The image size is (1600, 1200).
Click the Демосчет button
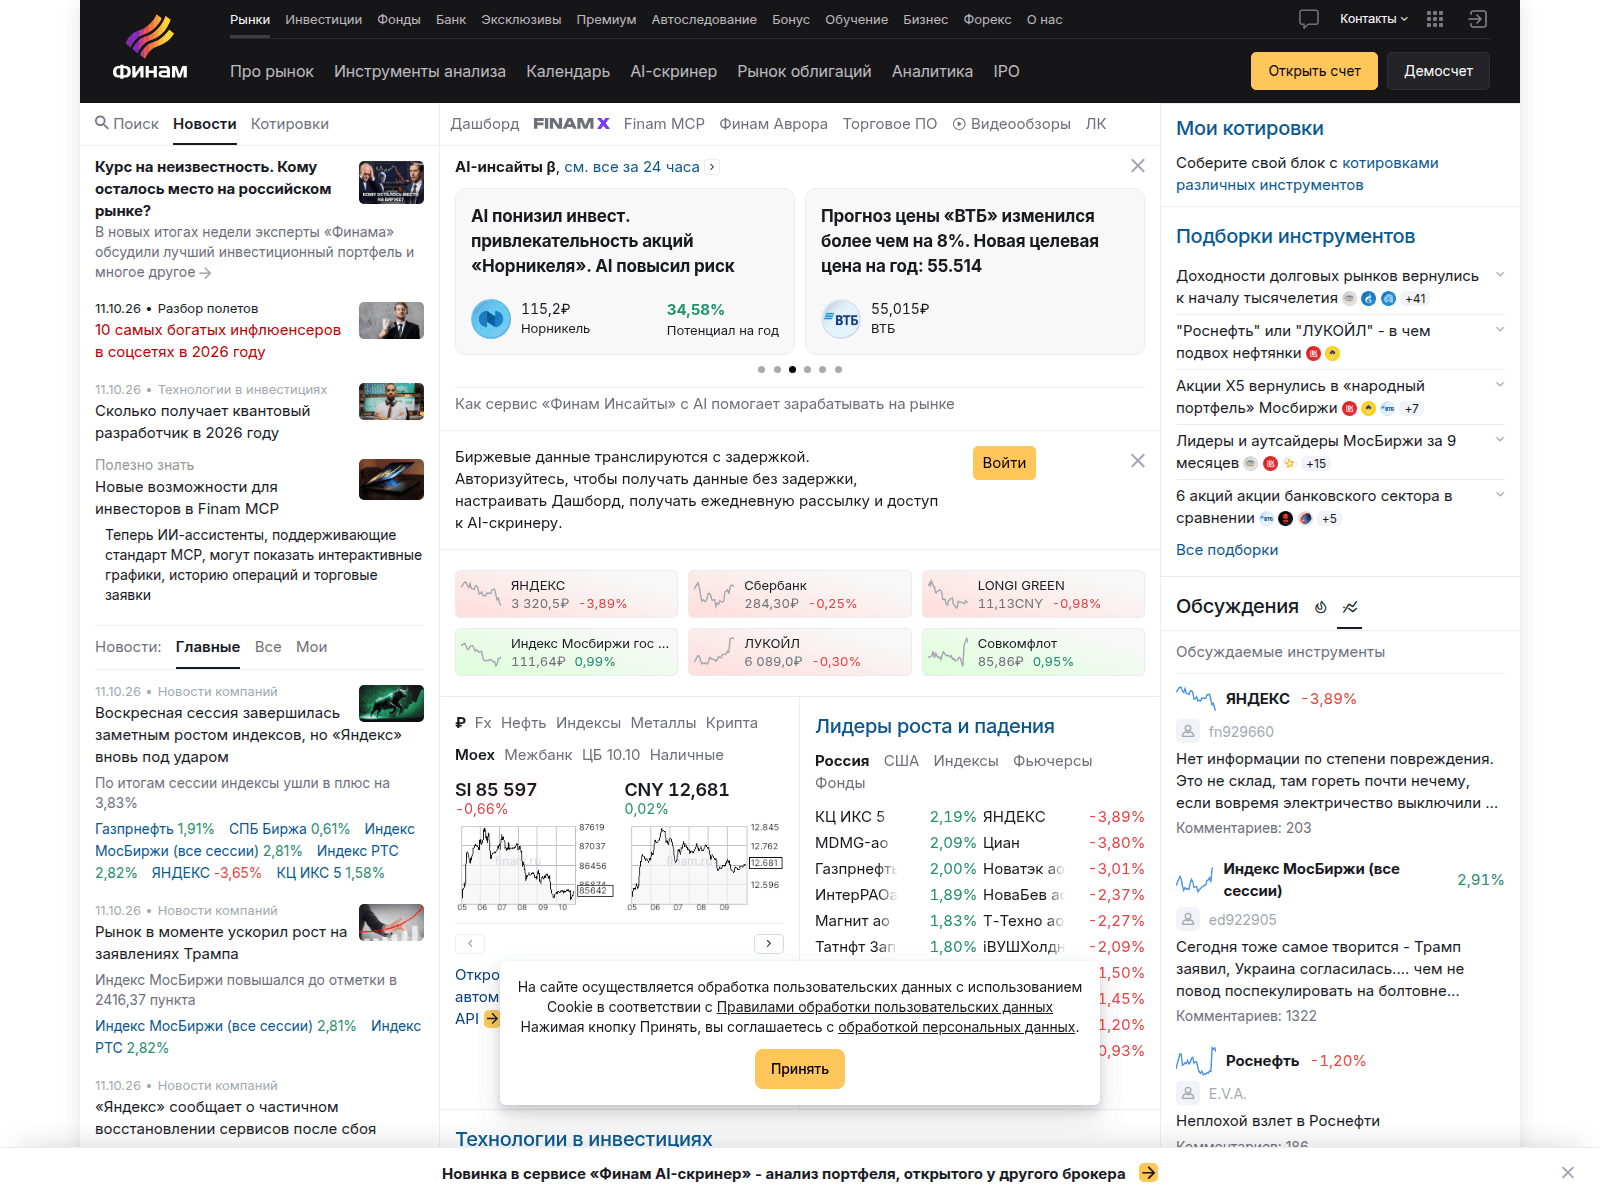[x=1438, y=71]
